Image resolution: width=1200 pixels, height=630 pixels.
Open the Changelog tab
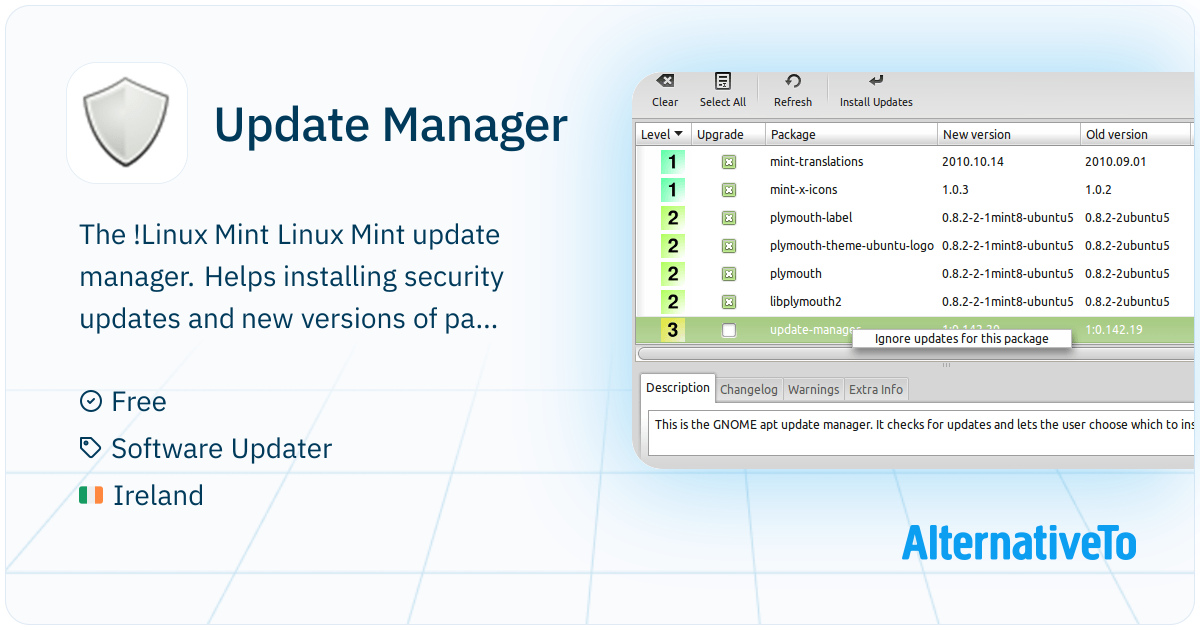coord(749,390)
